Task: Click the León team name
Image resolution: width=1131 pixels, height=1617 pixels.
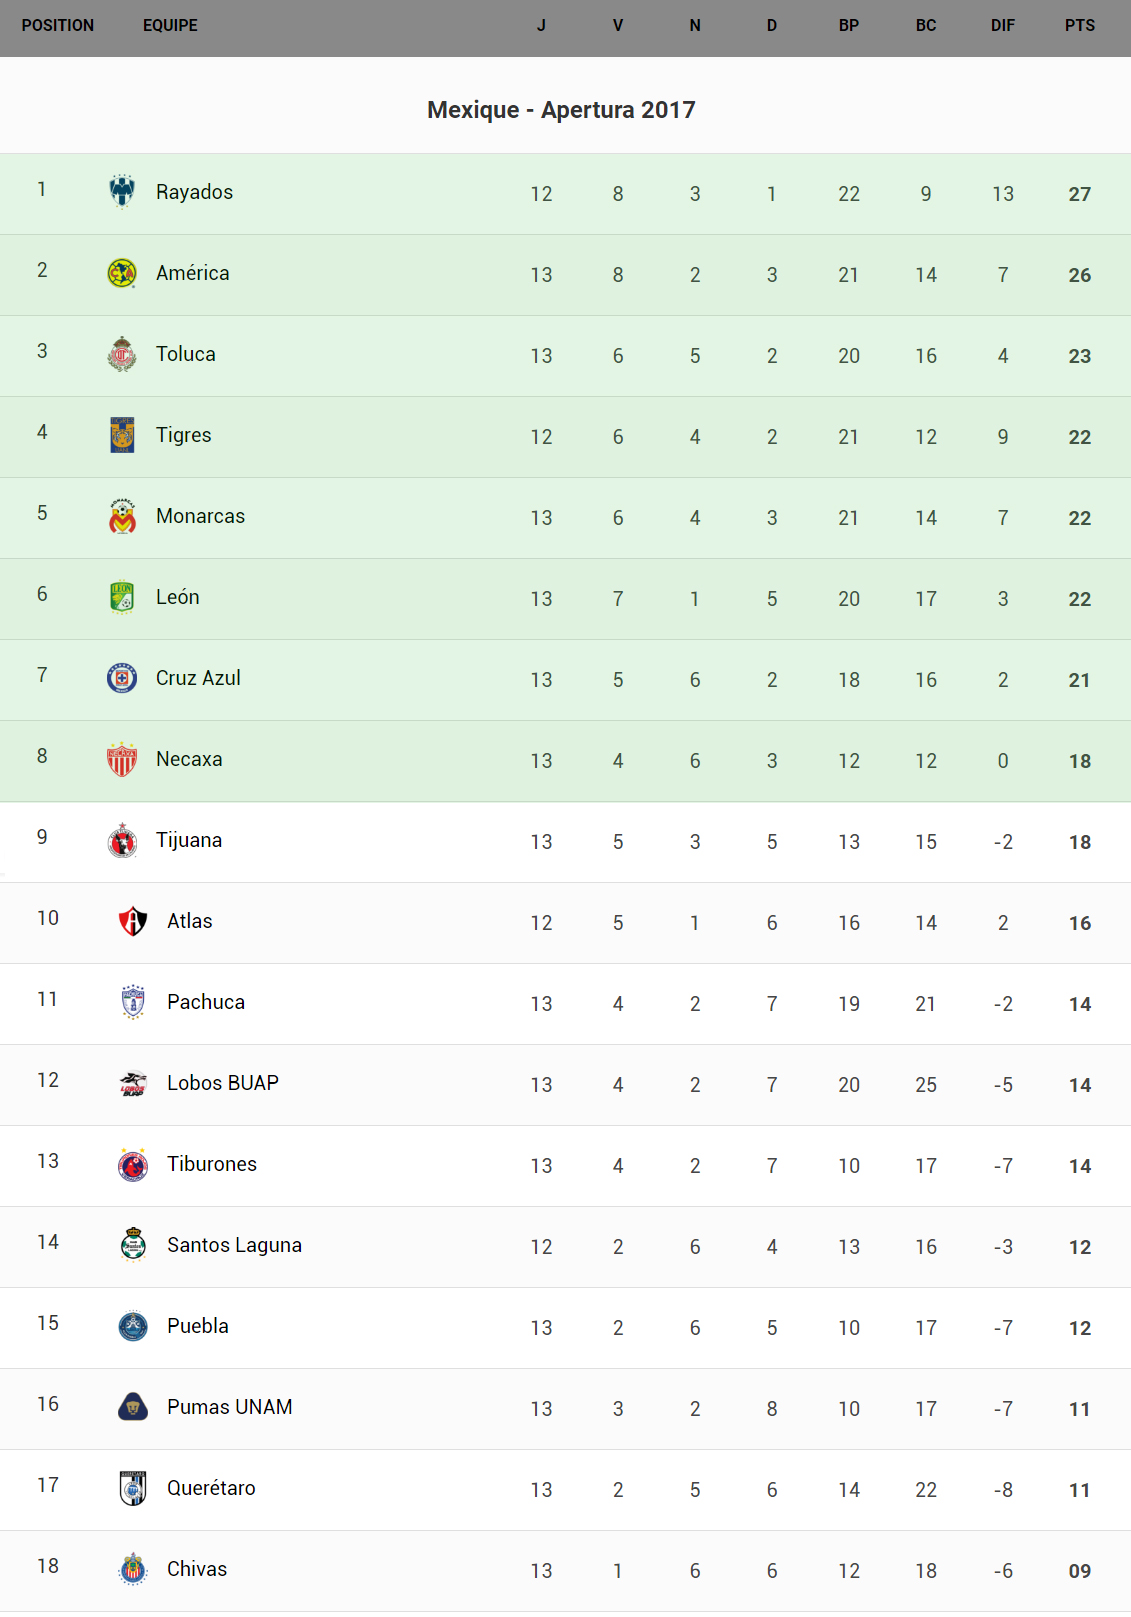Action: coord(178,597)
